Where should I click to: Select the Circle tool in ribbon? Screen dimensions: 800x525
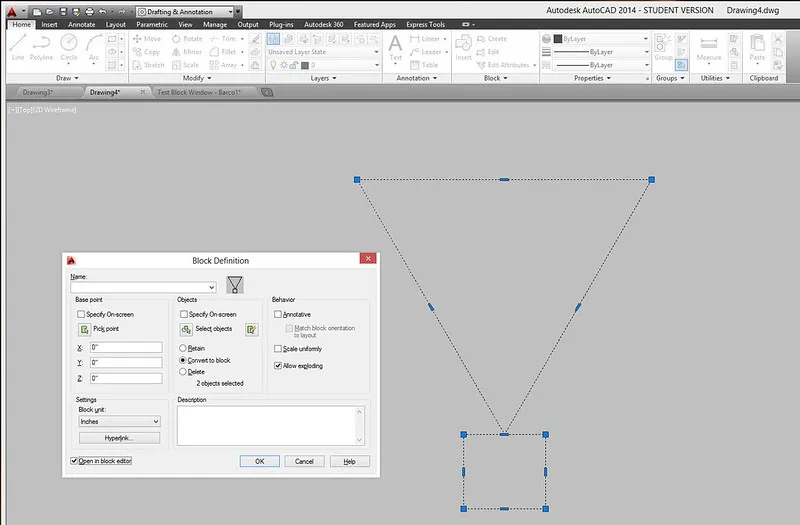69,46
